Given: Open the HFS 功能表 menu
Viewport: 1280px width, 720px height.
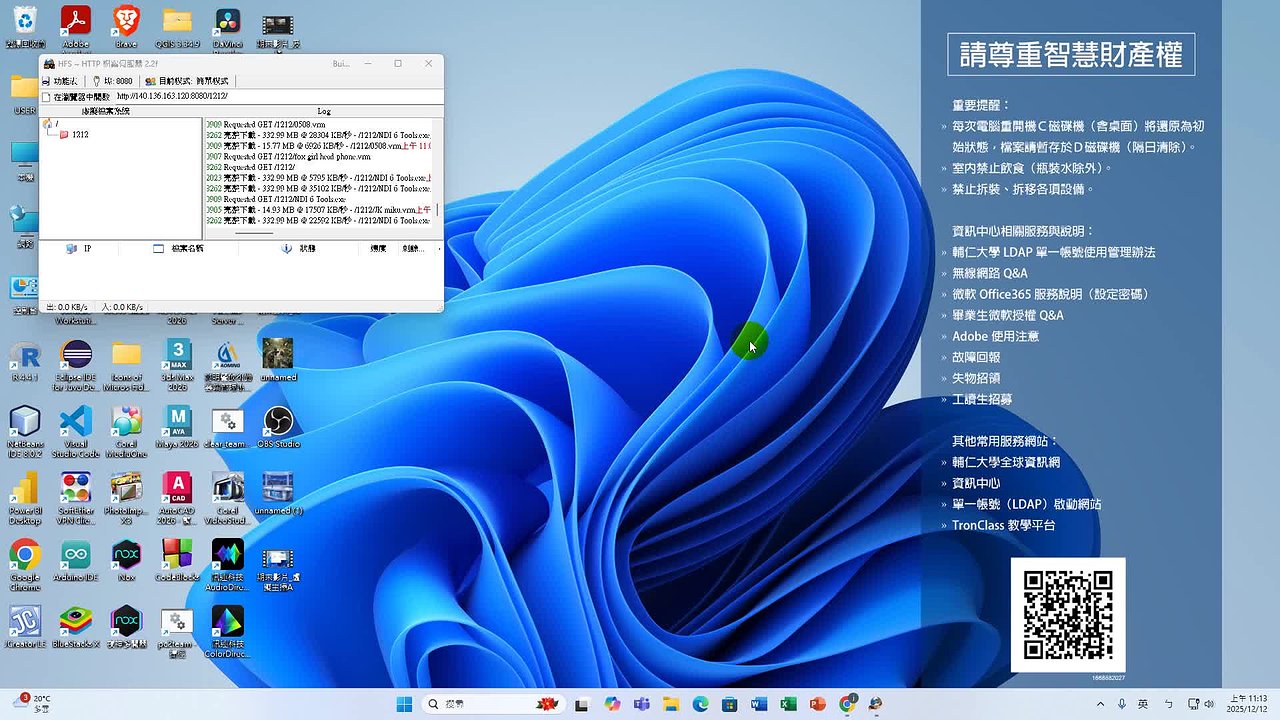Looking at the screenshot, I should coord(60,81).
